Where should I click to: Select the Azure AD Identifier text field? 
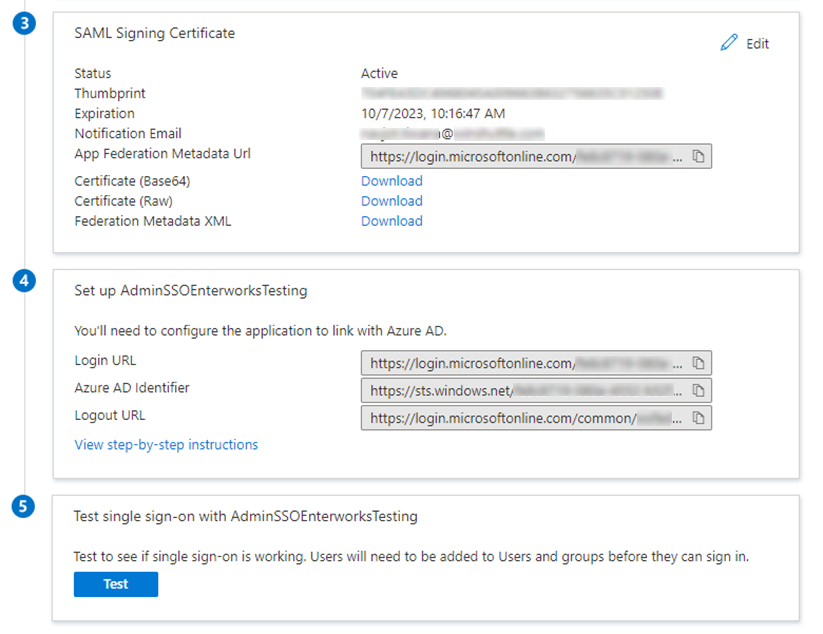coord(525,390)
